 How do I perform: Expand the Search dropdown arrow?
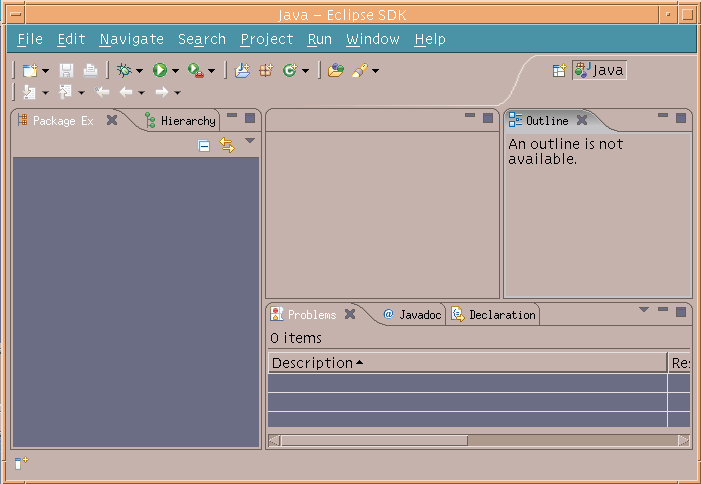tap(376, 71)
